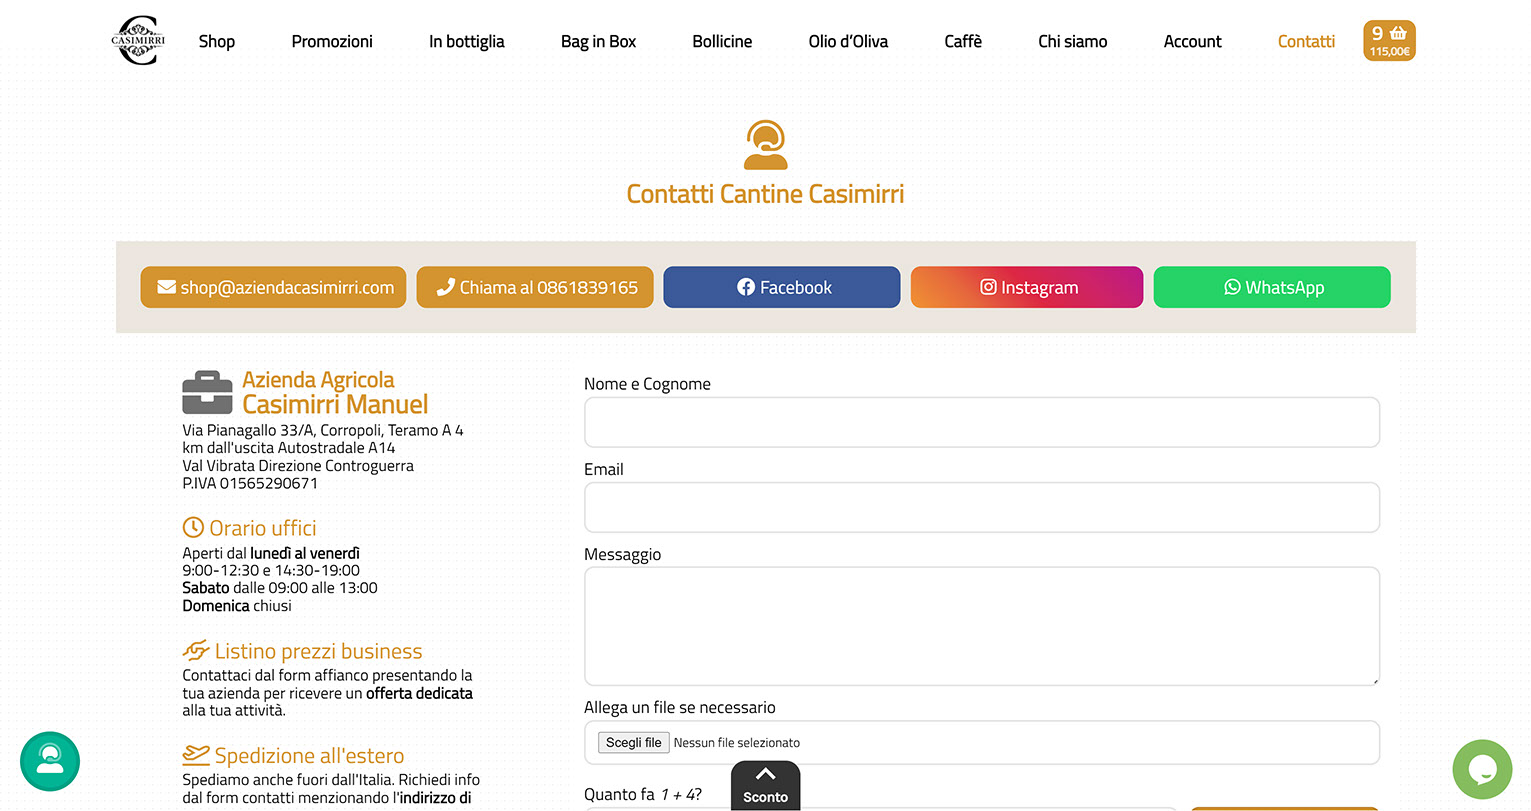Select Bag in Box in navigation
This screenshot has width=1531, height=811.
tap(599, 41)
